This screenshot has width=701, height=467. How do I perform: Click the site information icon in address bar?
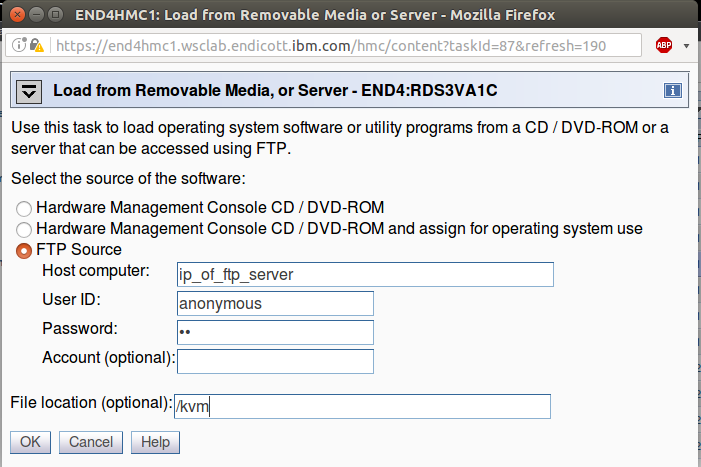pos(18,45)
